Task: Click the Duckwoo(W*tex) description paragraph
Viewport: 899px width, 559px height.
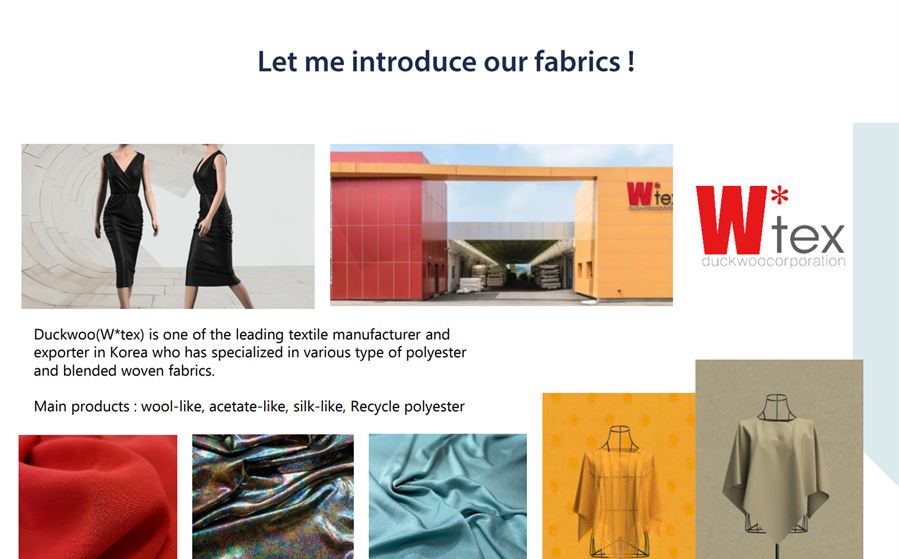Action: [x=250, y=352]
